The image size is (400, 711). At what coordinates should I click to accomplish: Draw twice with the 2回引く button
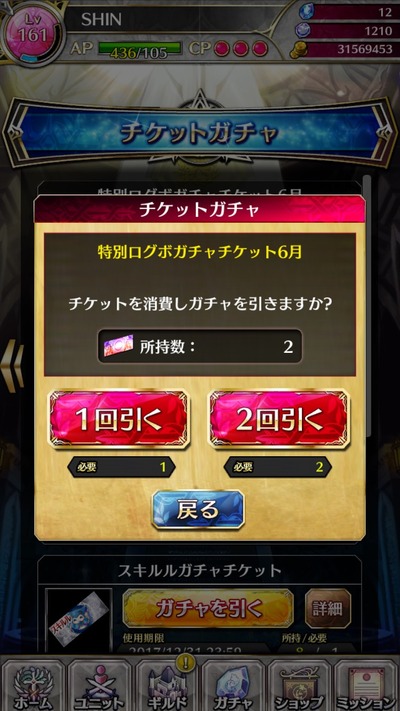pyautogui.click(x=279, y=419)
